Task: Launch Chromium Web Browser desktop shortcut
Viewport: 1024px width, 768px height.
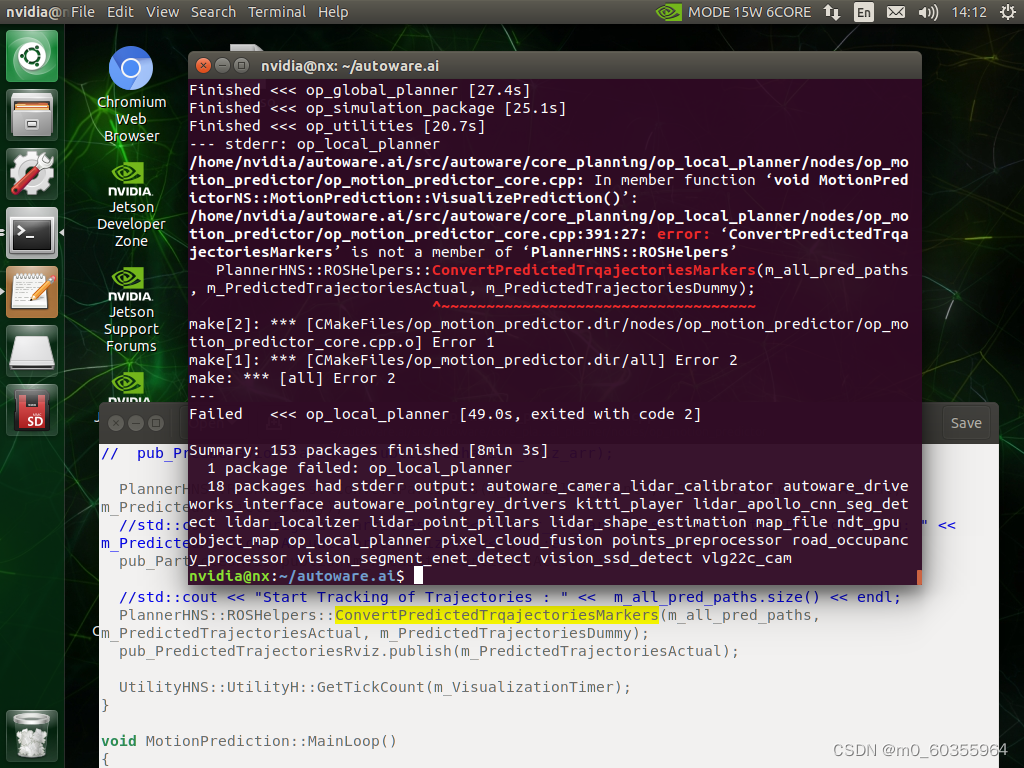Action: coord(131,94)
